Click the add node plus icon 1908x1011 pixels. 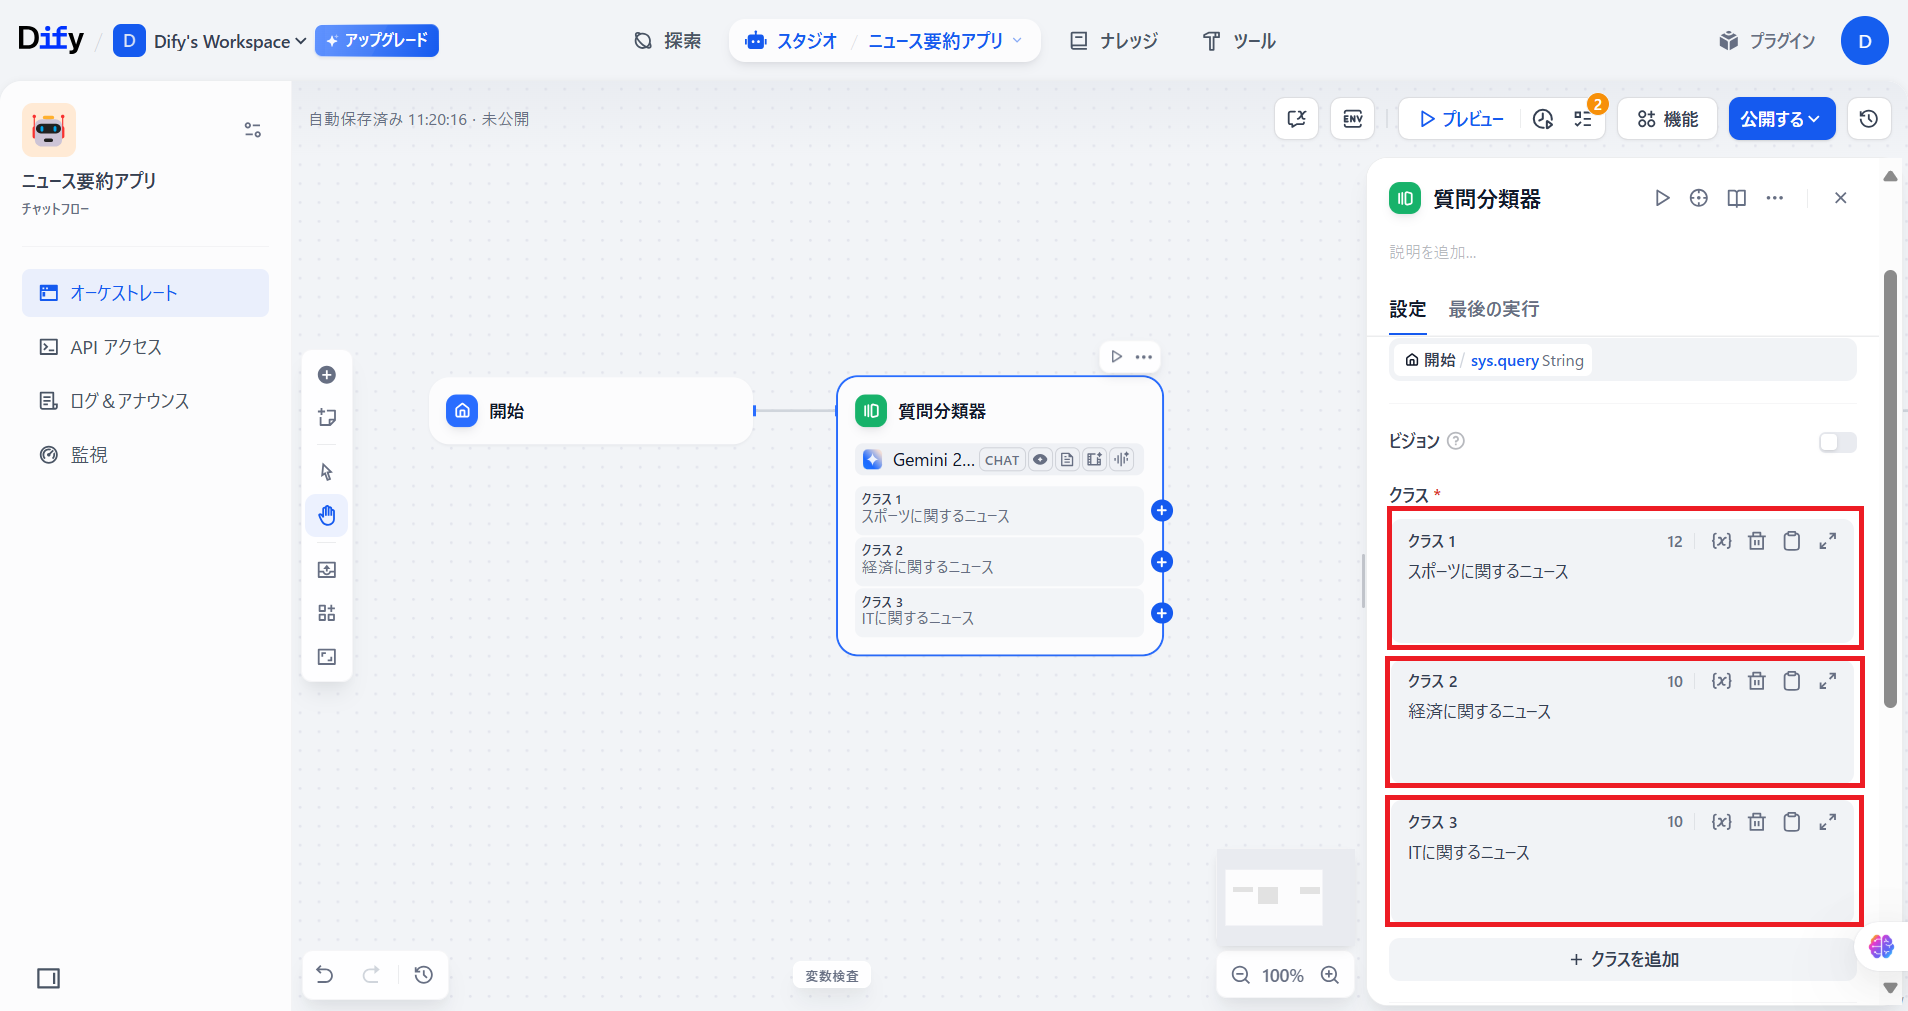pyautogui.click(x=327, y=375)
